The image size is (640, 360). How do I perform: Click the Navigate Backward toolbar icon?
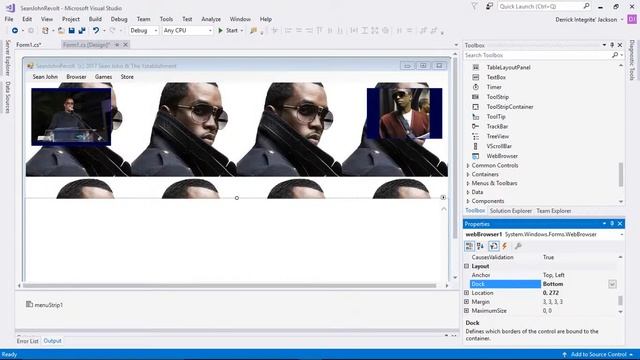15,31
